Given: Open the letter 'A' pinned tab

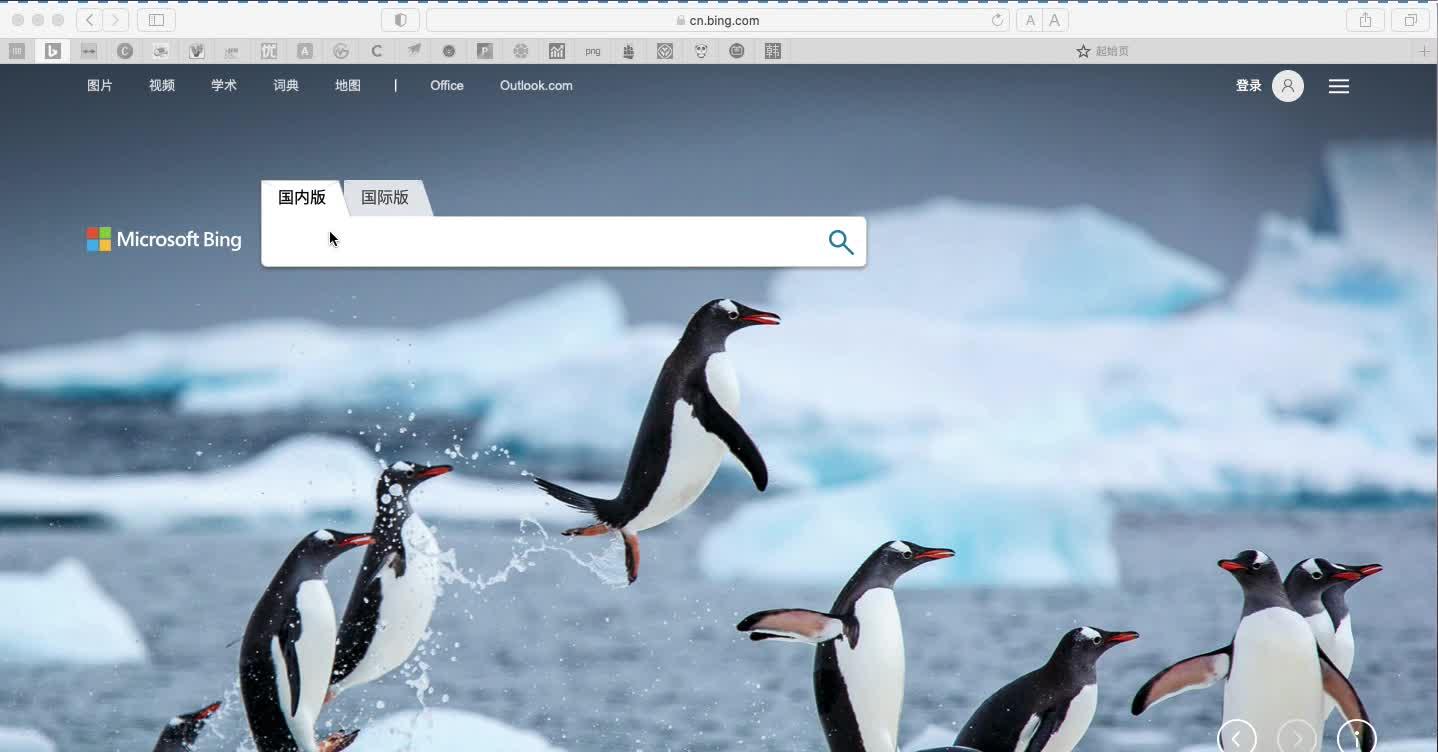Looking at the screenshot, I should point(305,51).
